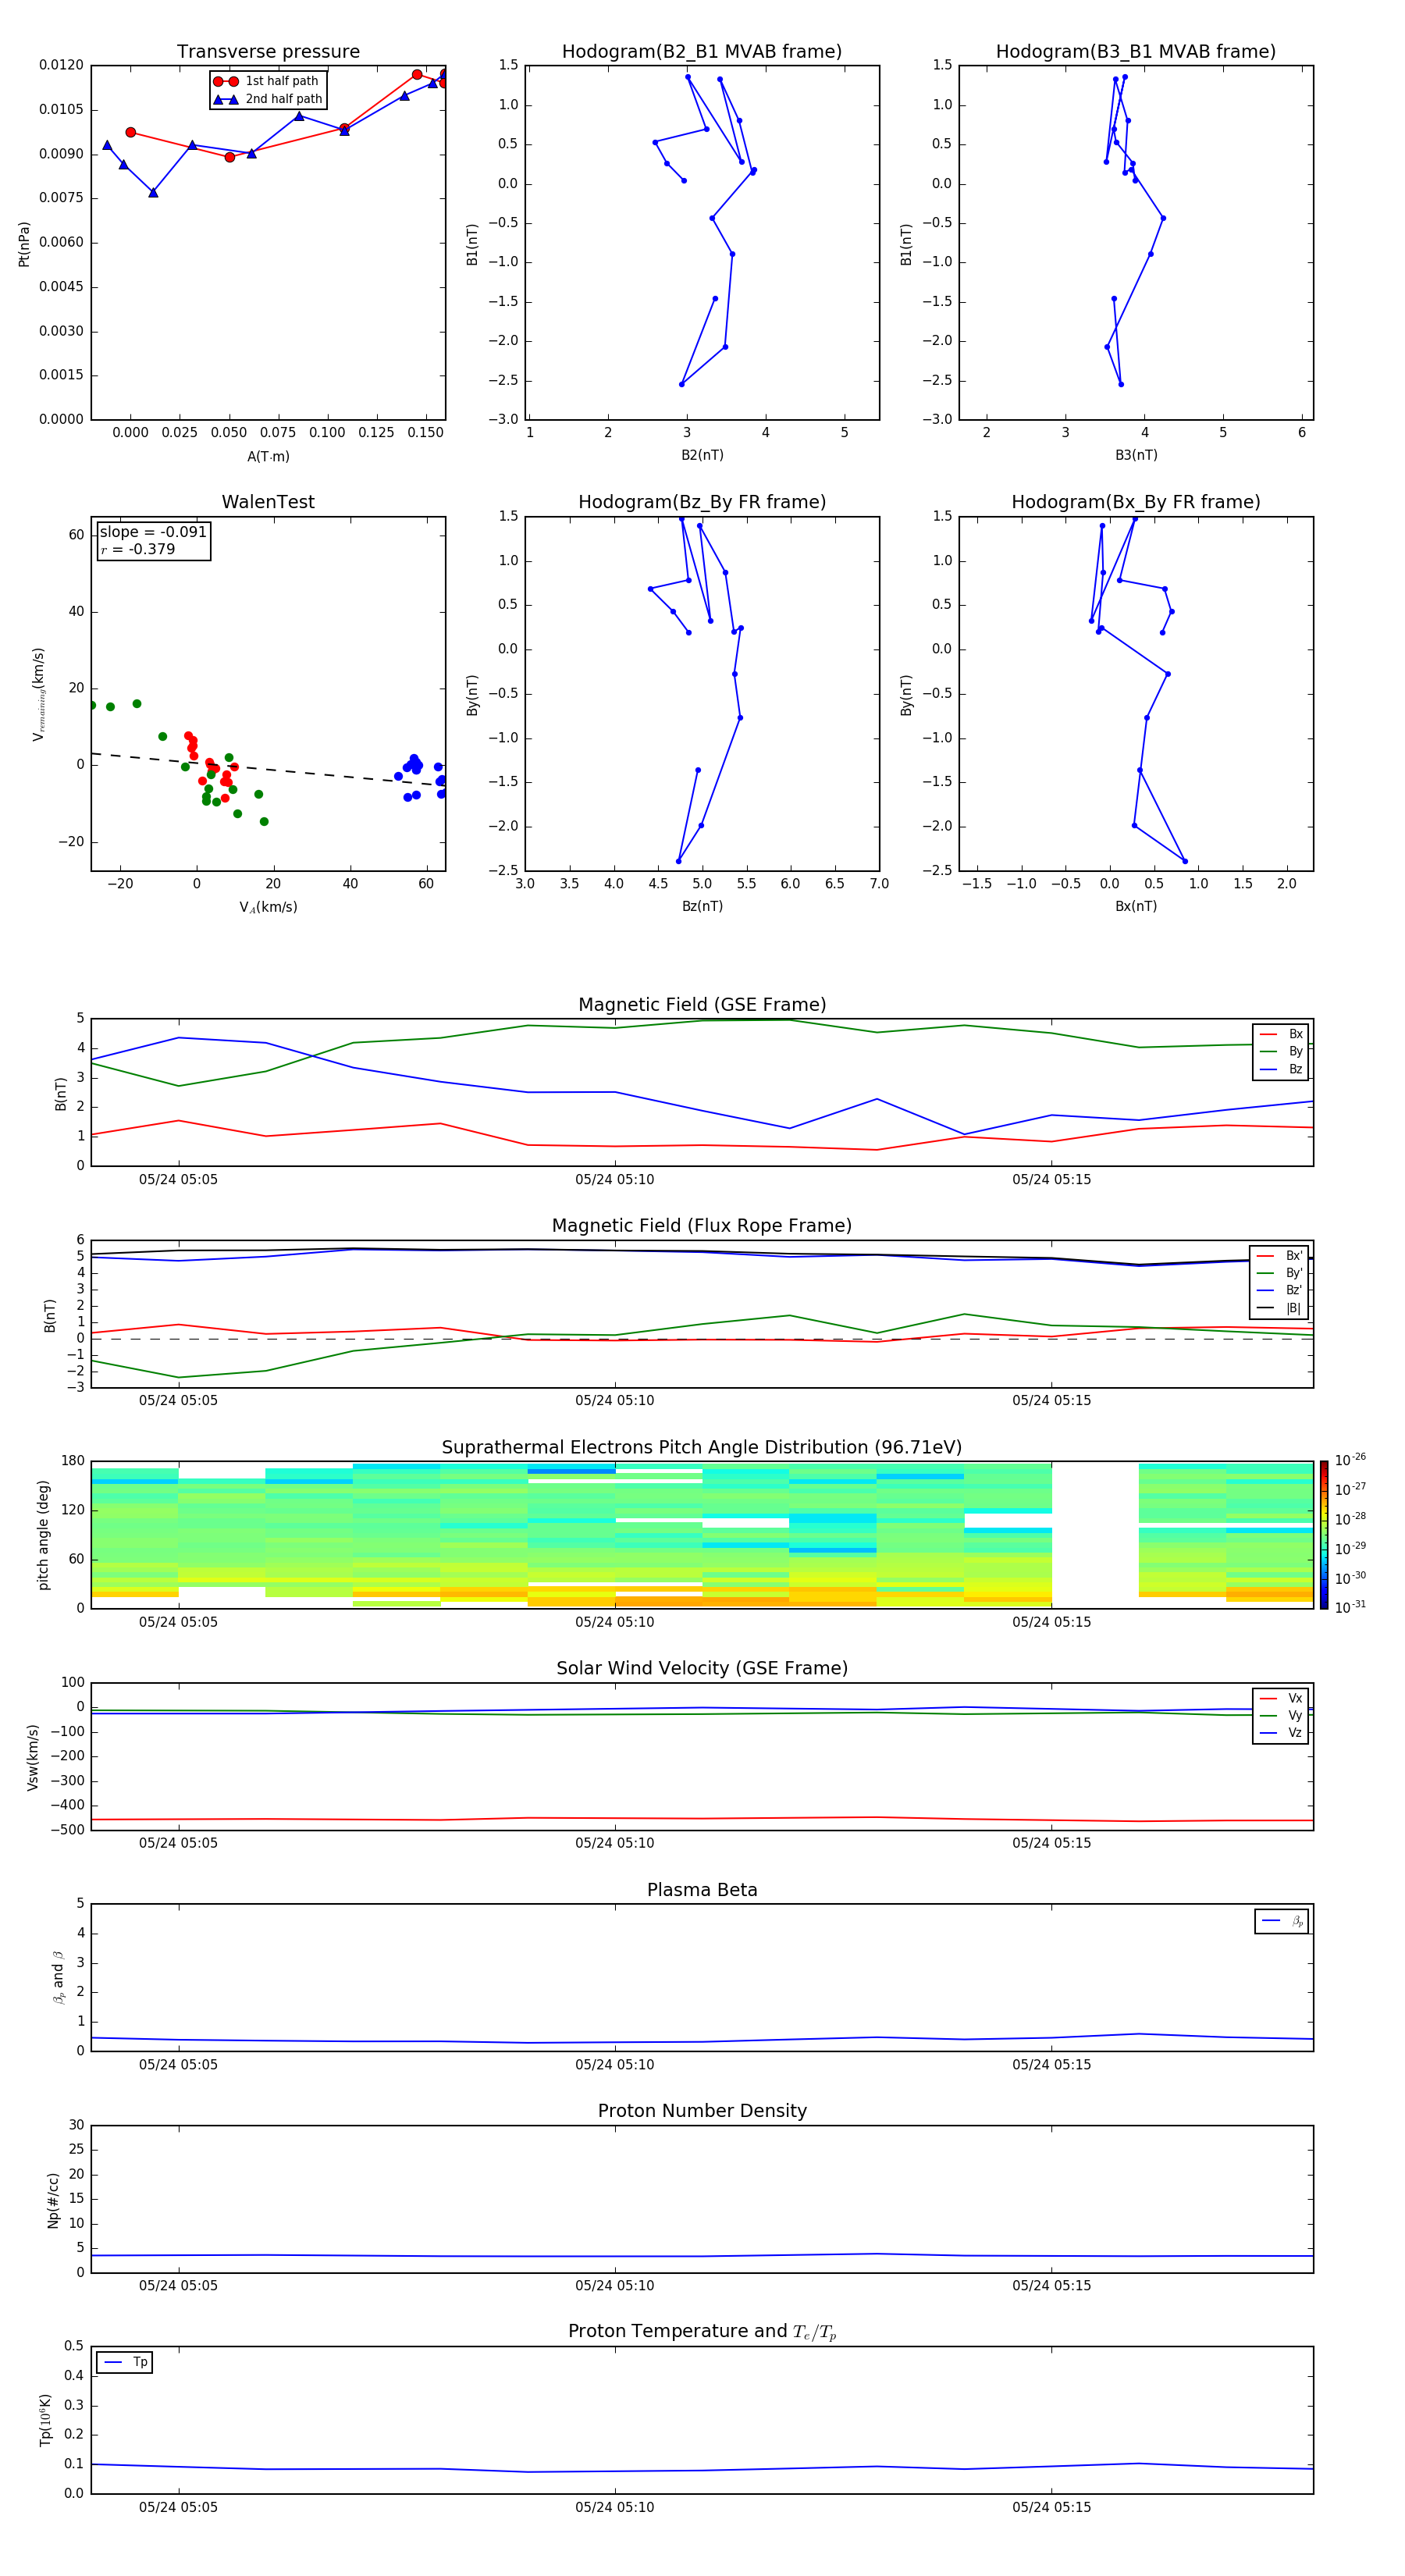Image resolution: width=1405 pixels, height=2576 pixels.
Task: Click the '-500' tick on velocity plot
Action: [66, 1830]
